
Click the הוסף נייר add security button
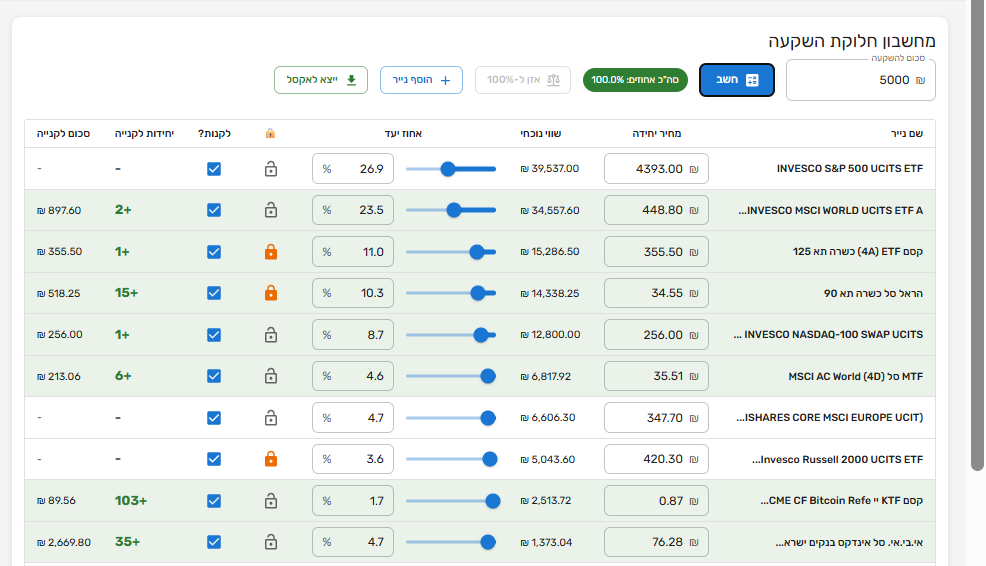421,80
